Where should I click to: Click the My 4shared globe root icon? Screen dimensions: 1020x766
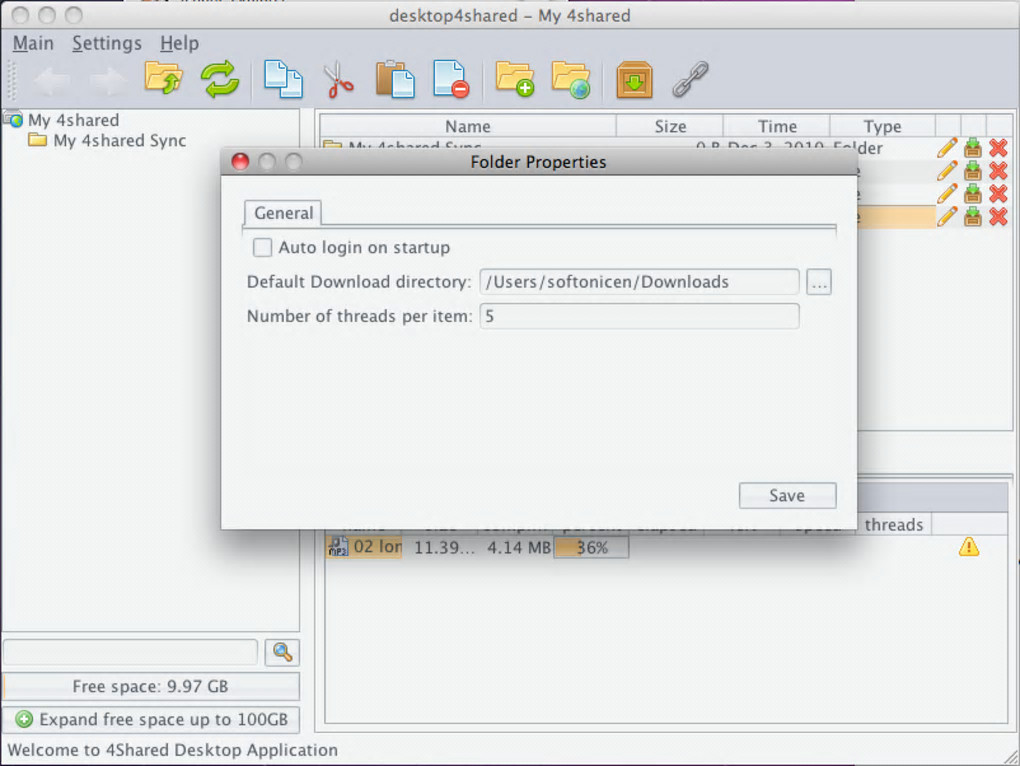[13, 119]
